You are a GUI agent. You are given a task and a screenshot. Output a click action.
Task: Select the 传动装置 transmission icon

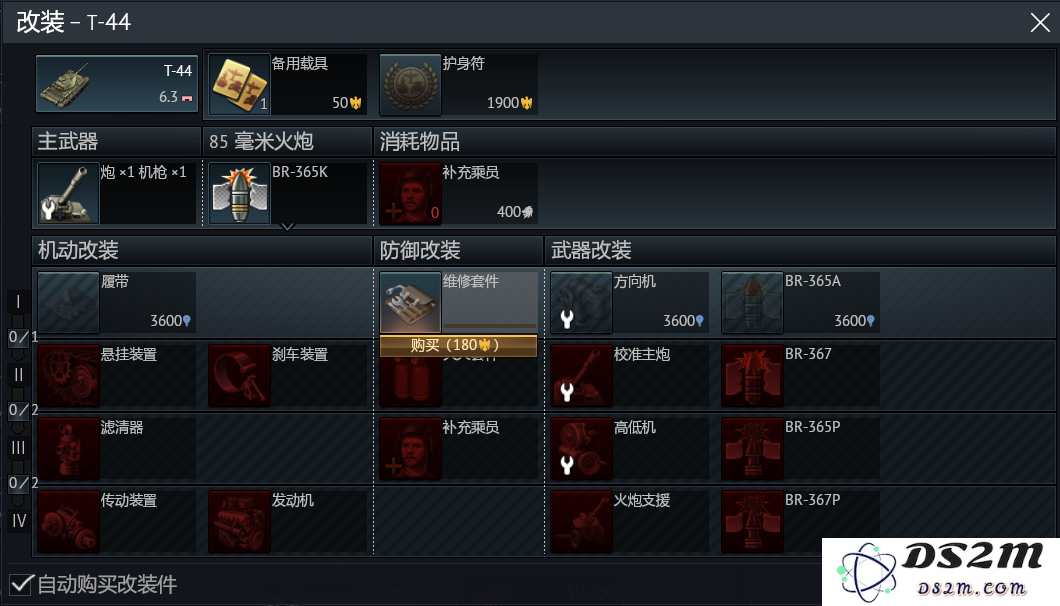coord(68,522)
